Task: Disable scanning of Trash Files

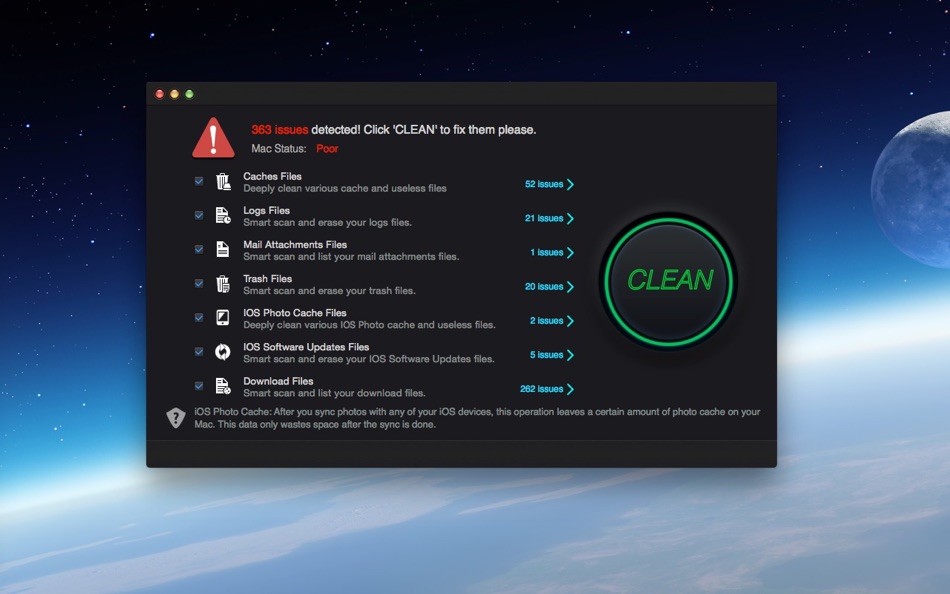Action: pyautogui.click(x=198, y=283)
